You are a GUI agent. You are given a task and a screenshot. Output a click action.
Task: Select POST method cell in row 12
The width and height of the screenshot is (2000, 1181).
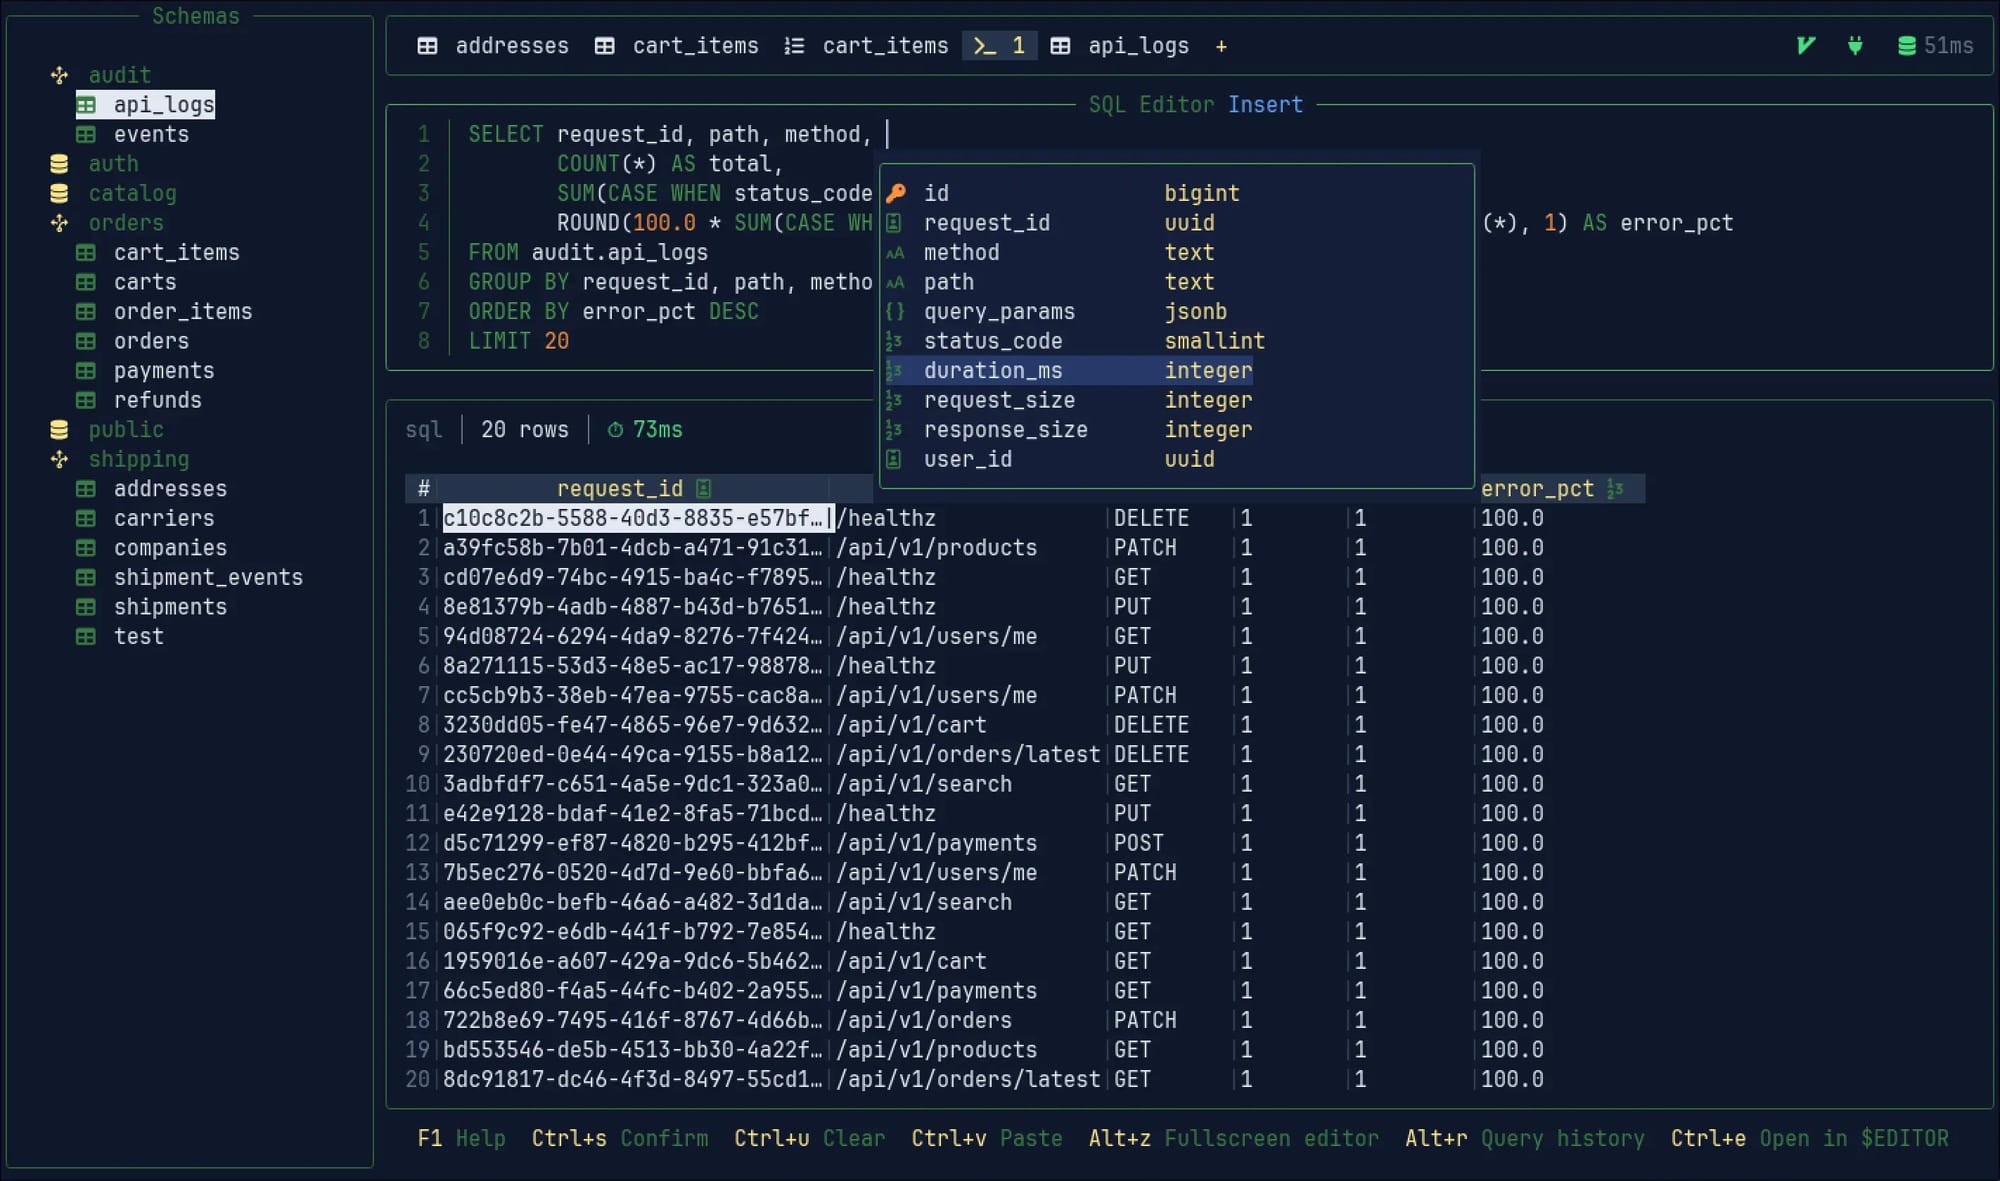click(1139, 843)
